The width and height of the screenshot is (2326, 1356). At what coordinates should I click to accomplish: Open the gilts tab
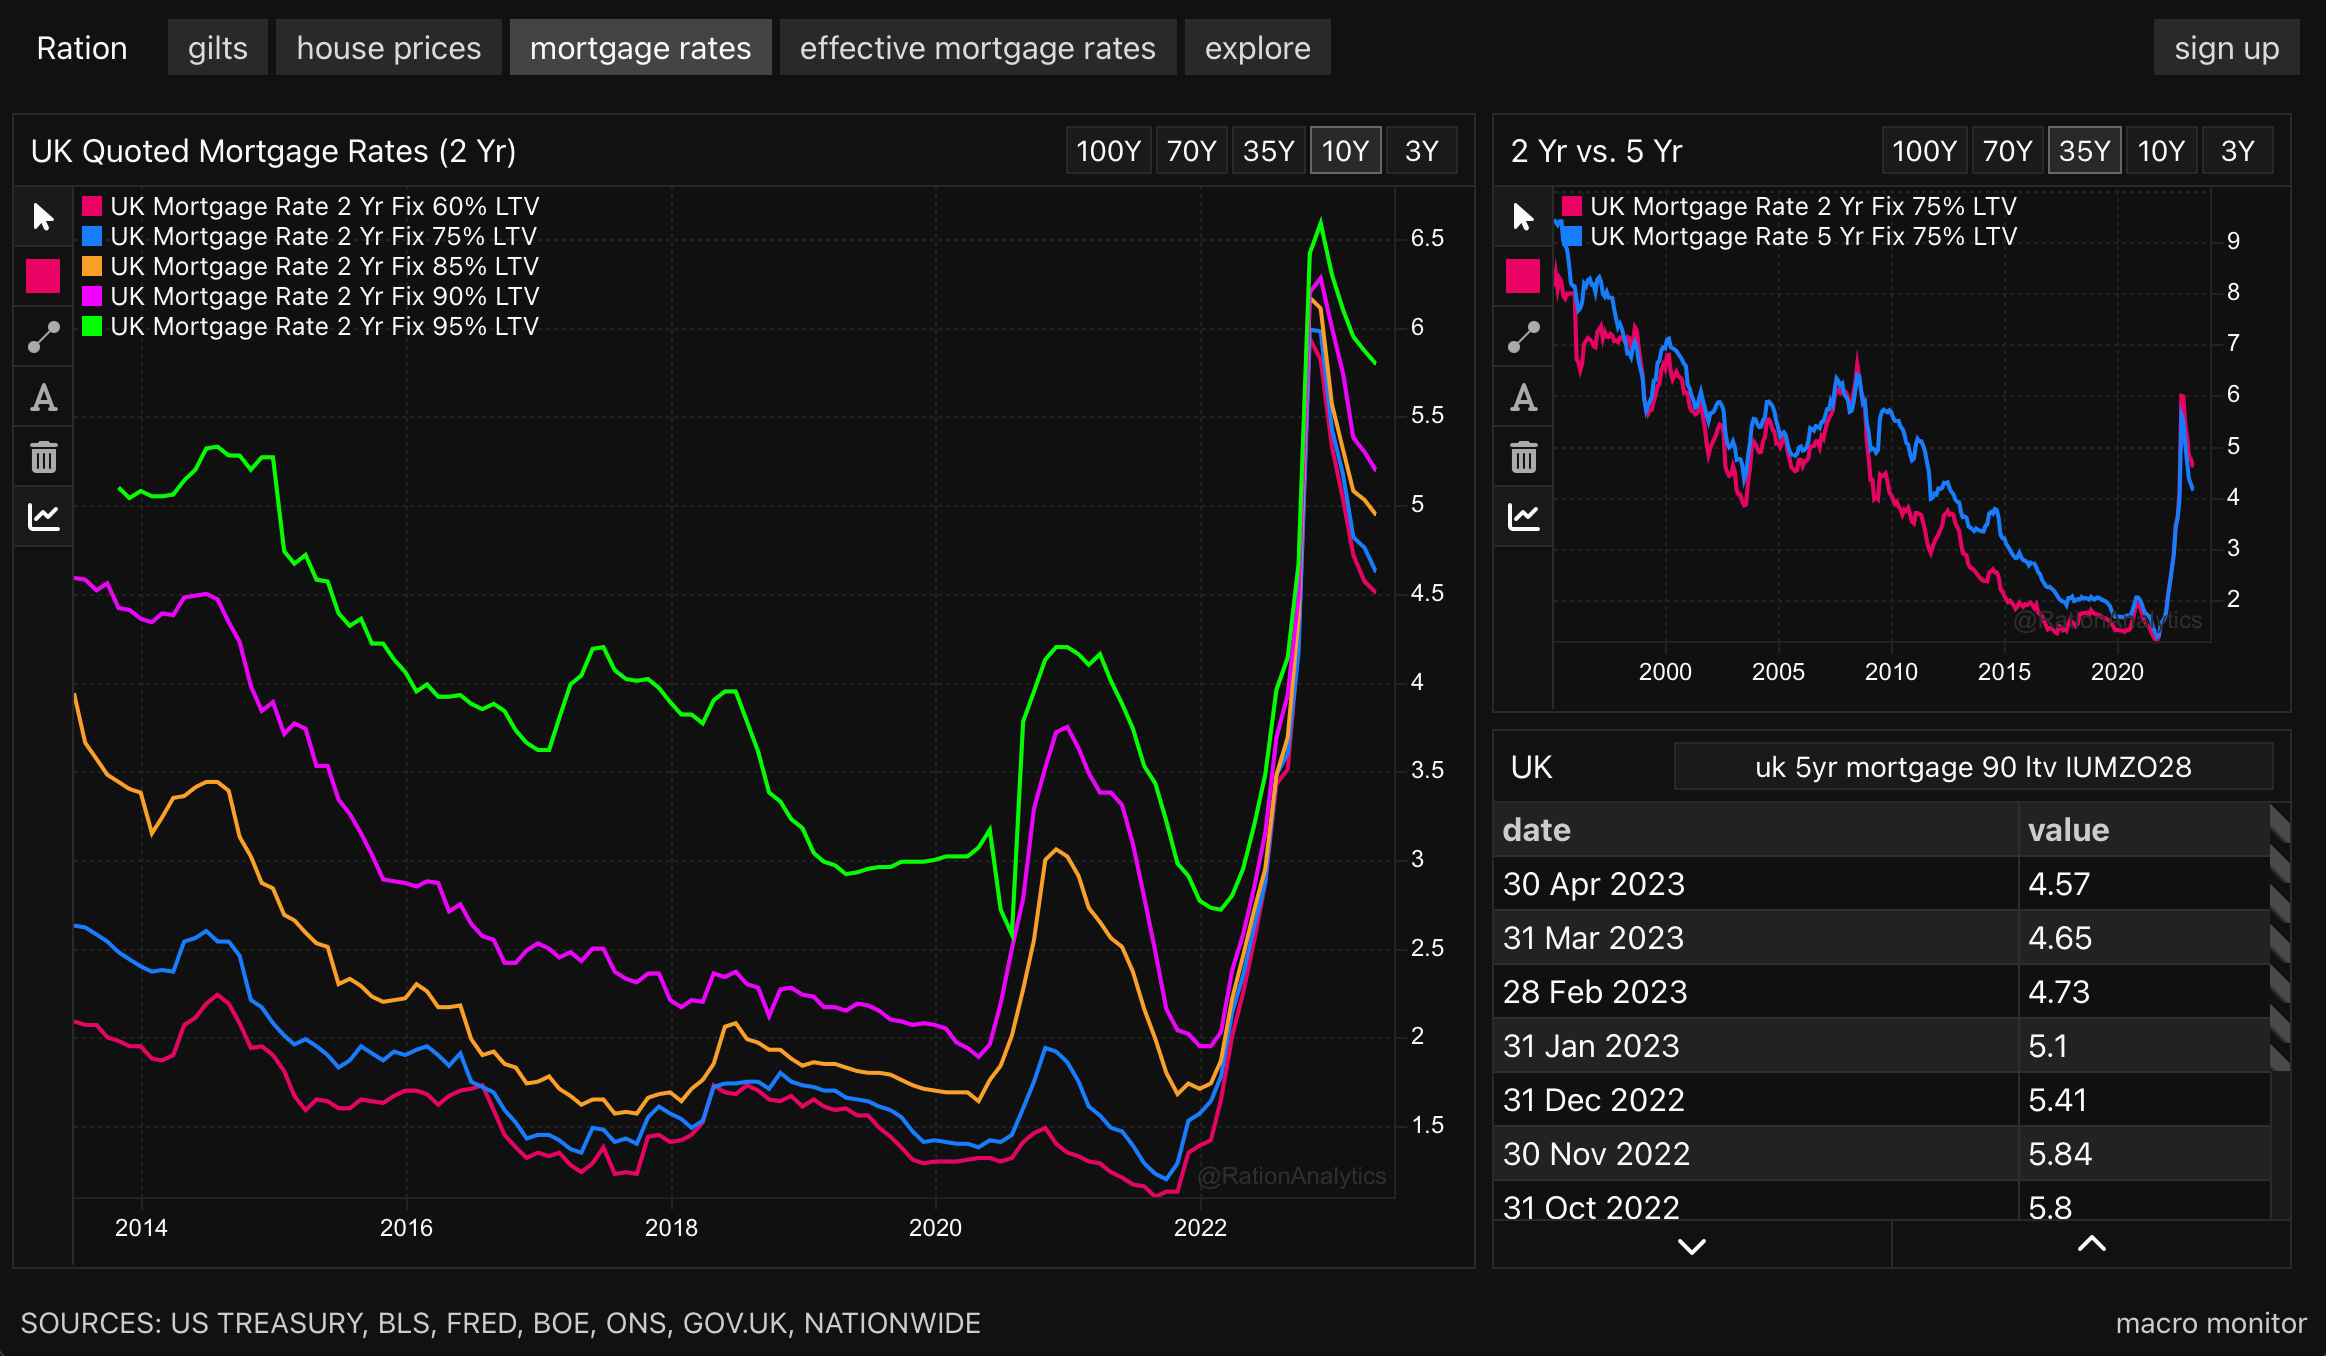click(217, 46)
